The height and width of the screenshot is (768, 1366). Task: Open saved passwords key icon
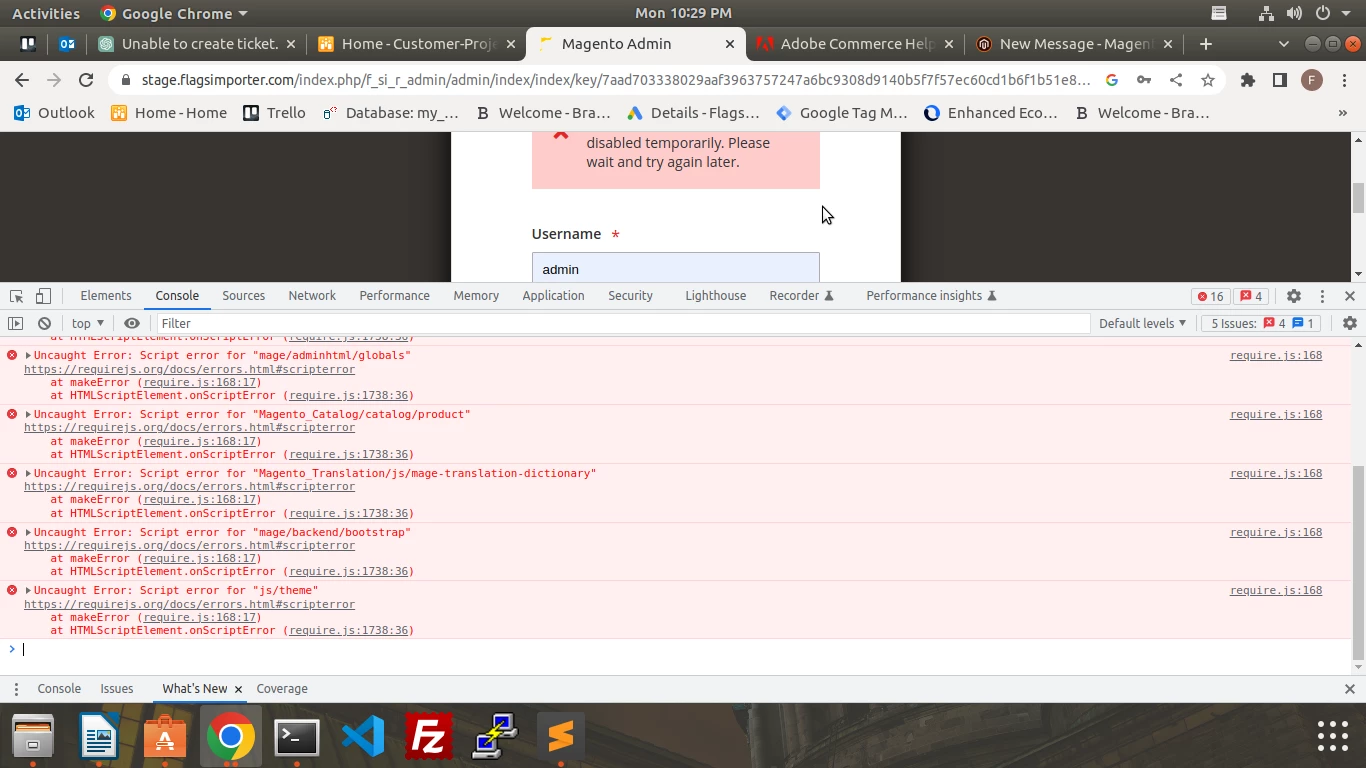click(1144, 80)
